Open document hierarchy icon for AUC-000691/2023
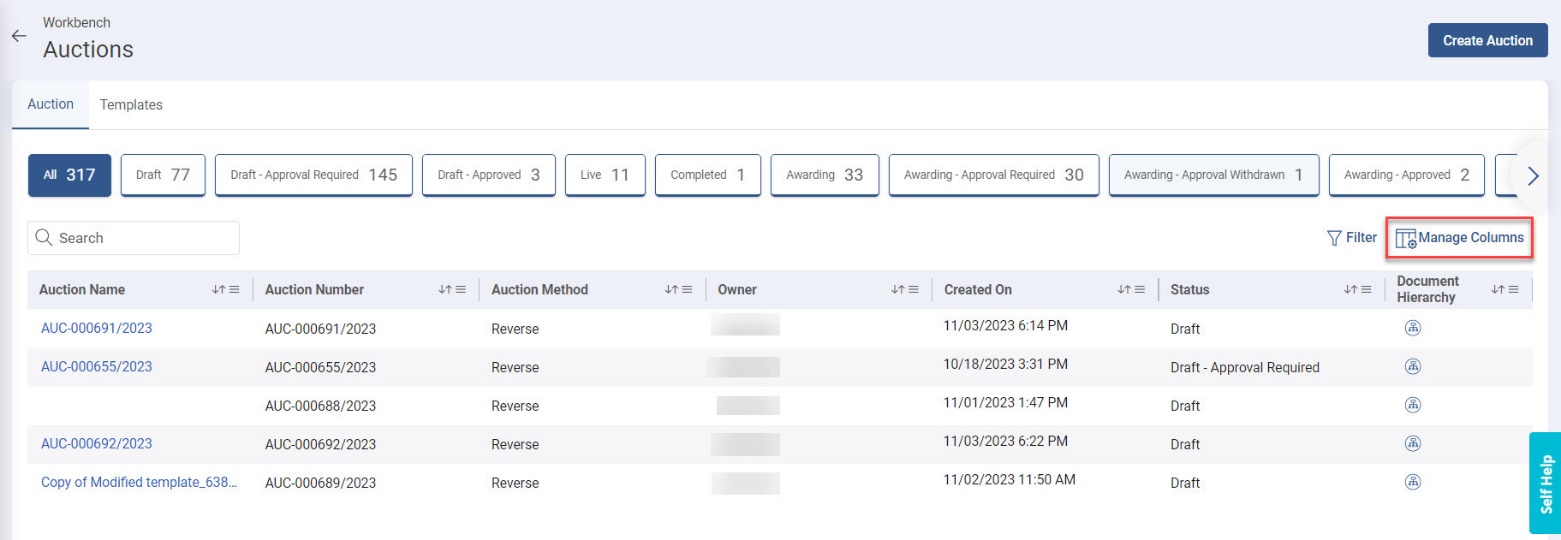1561x540 pixels. pos(1413,328)
